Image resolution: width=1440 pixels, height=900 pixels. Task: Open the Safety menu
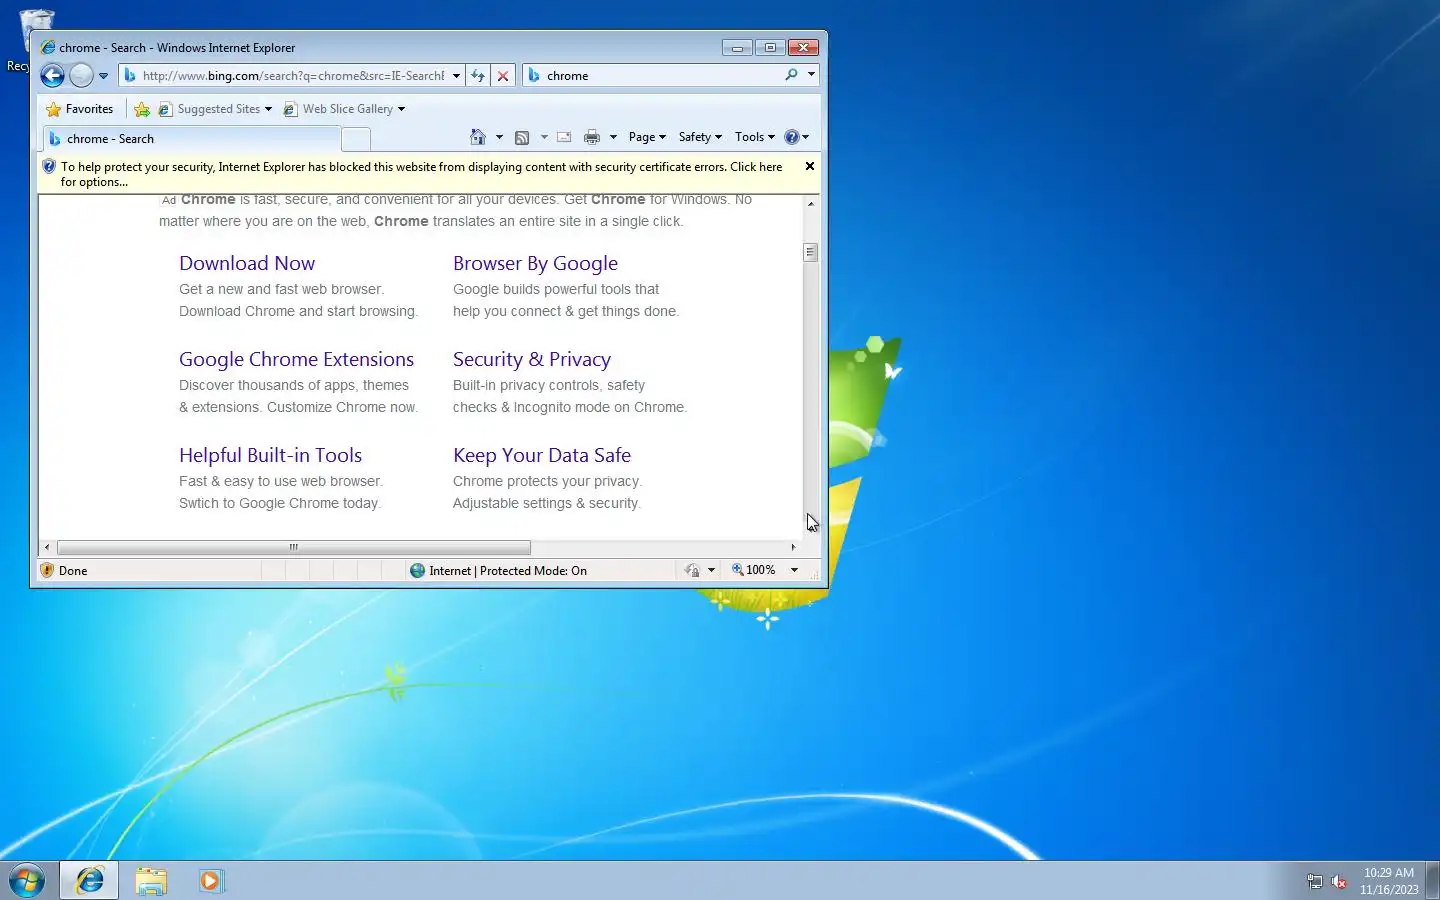[700, 137]
